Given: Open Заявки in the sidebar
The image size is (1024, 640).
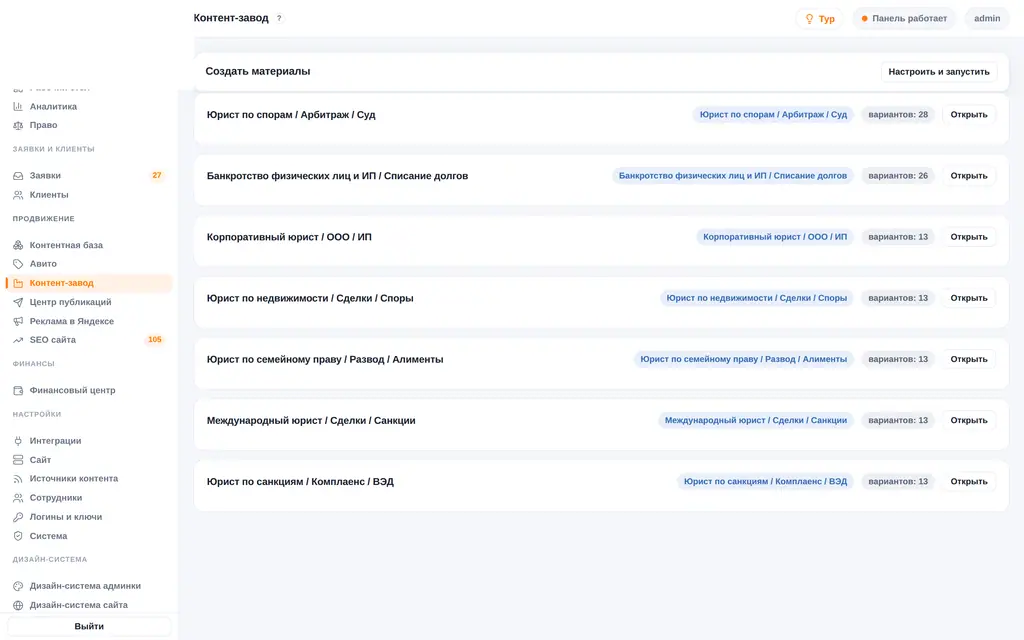Looking at the screenshot, I should click(x=89, y=176).
